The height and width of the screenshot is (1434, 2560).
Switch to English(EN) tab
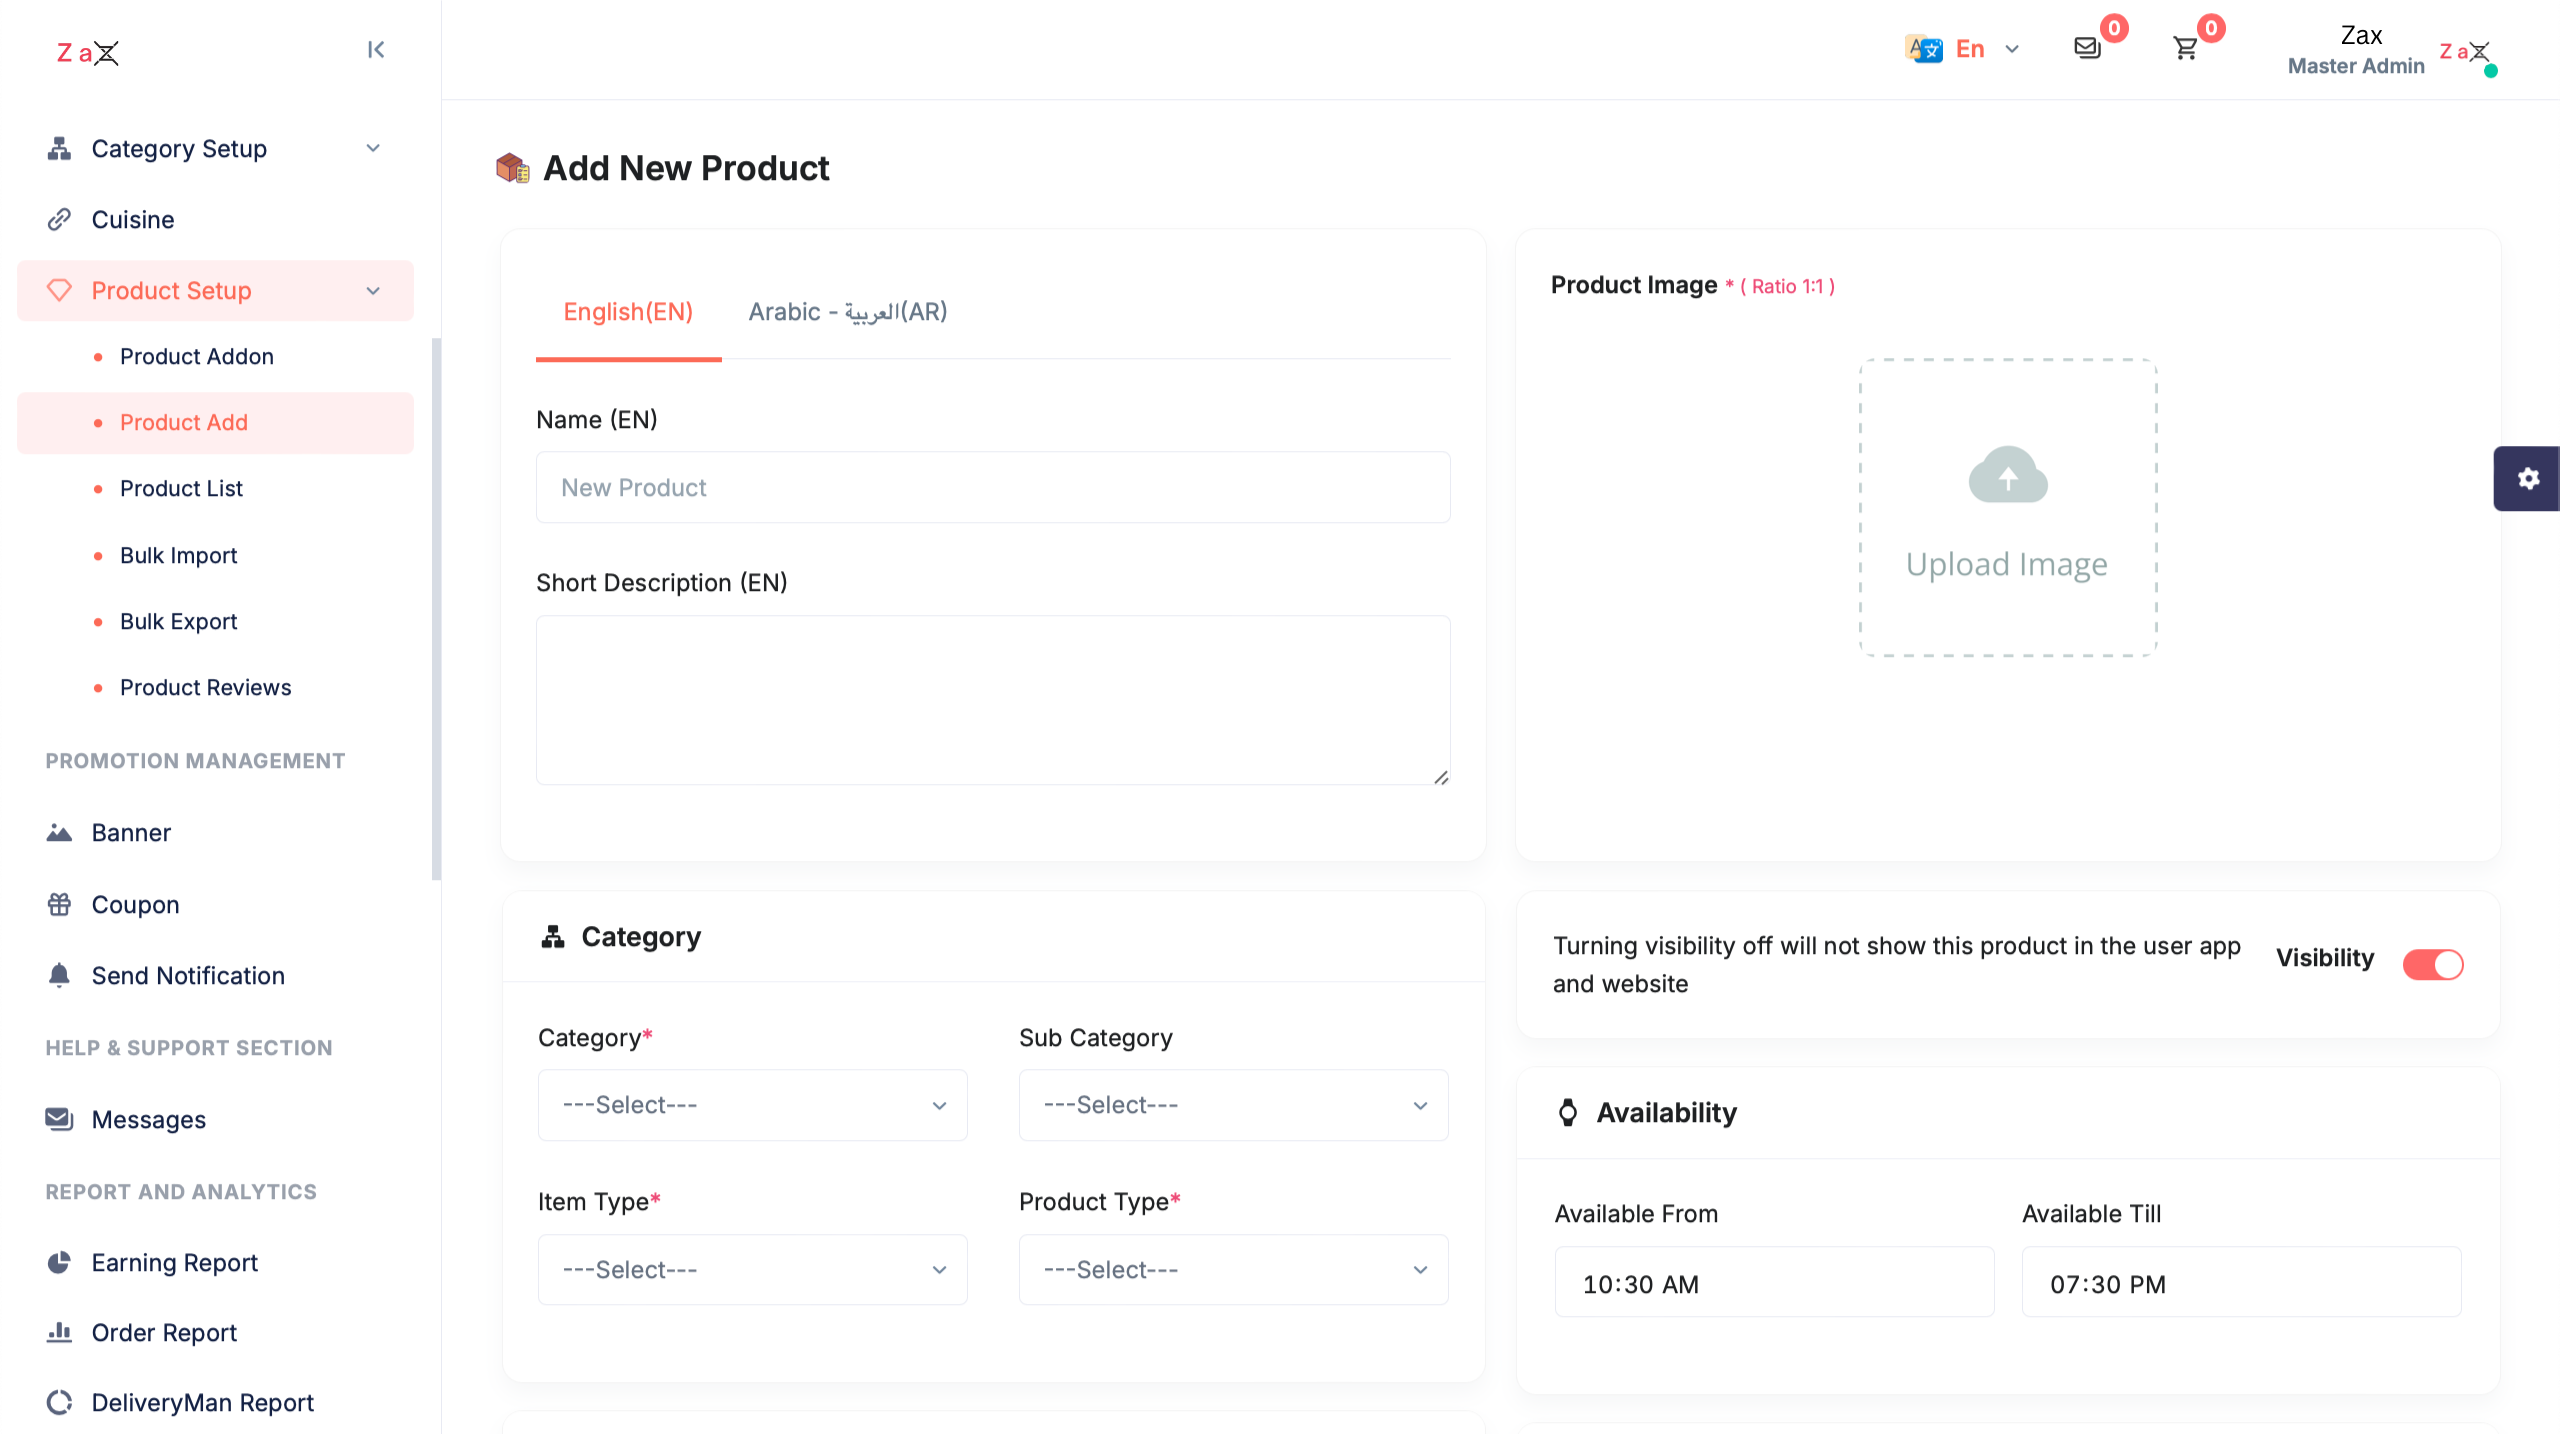tap(628, 313)
